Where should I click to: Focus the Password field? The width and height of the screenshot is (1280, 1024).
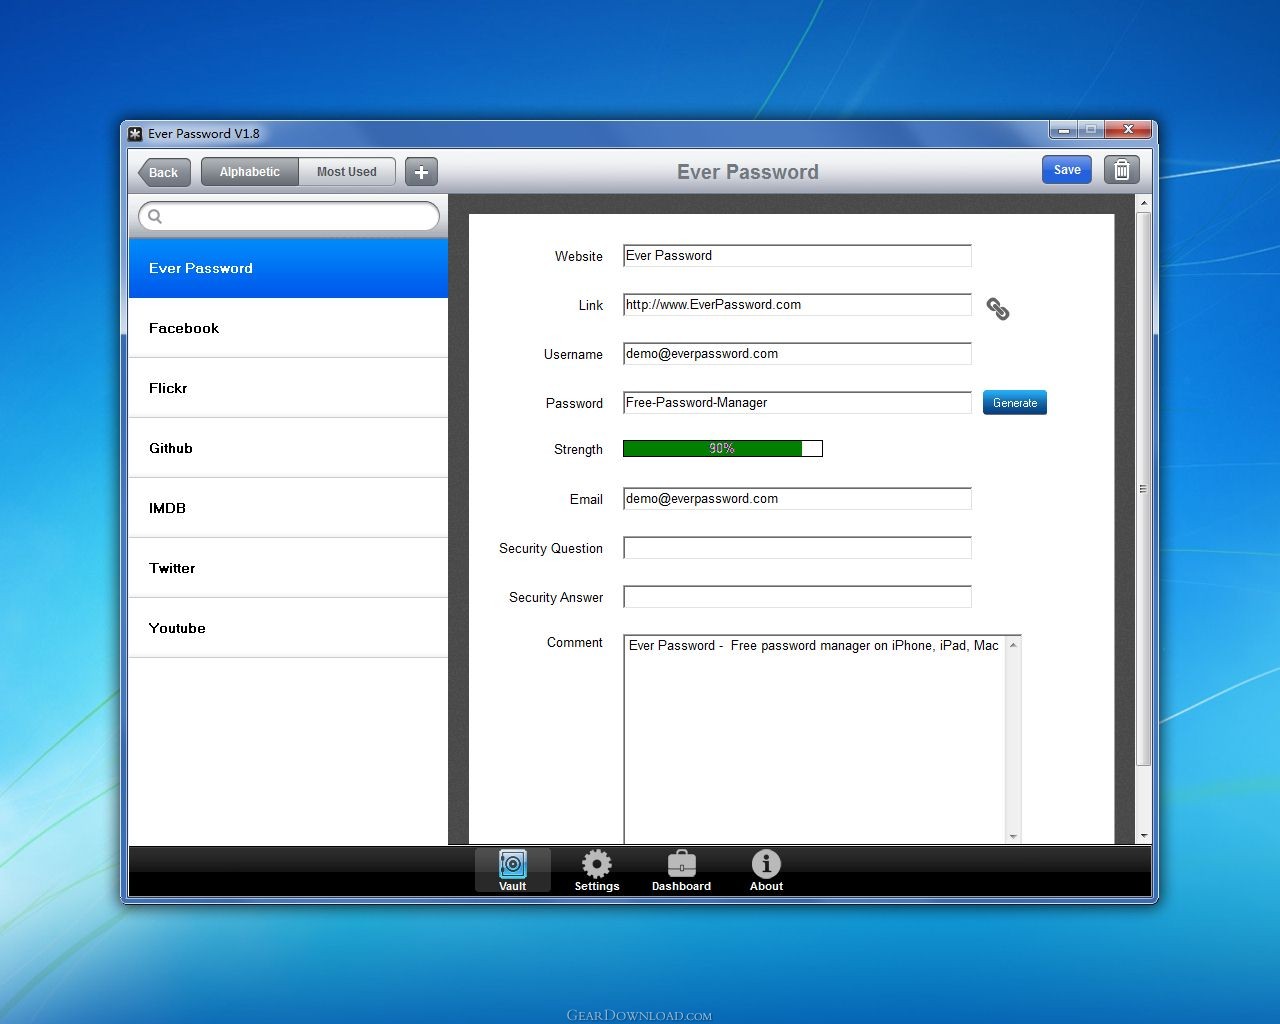[797, 403]
